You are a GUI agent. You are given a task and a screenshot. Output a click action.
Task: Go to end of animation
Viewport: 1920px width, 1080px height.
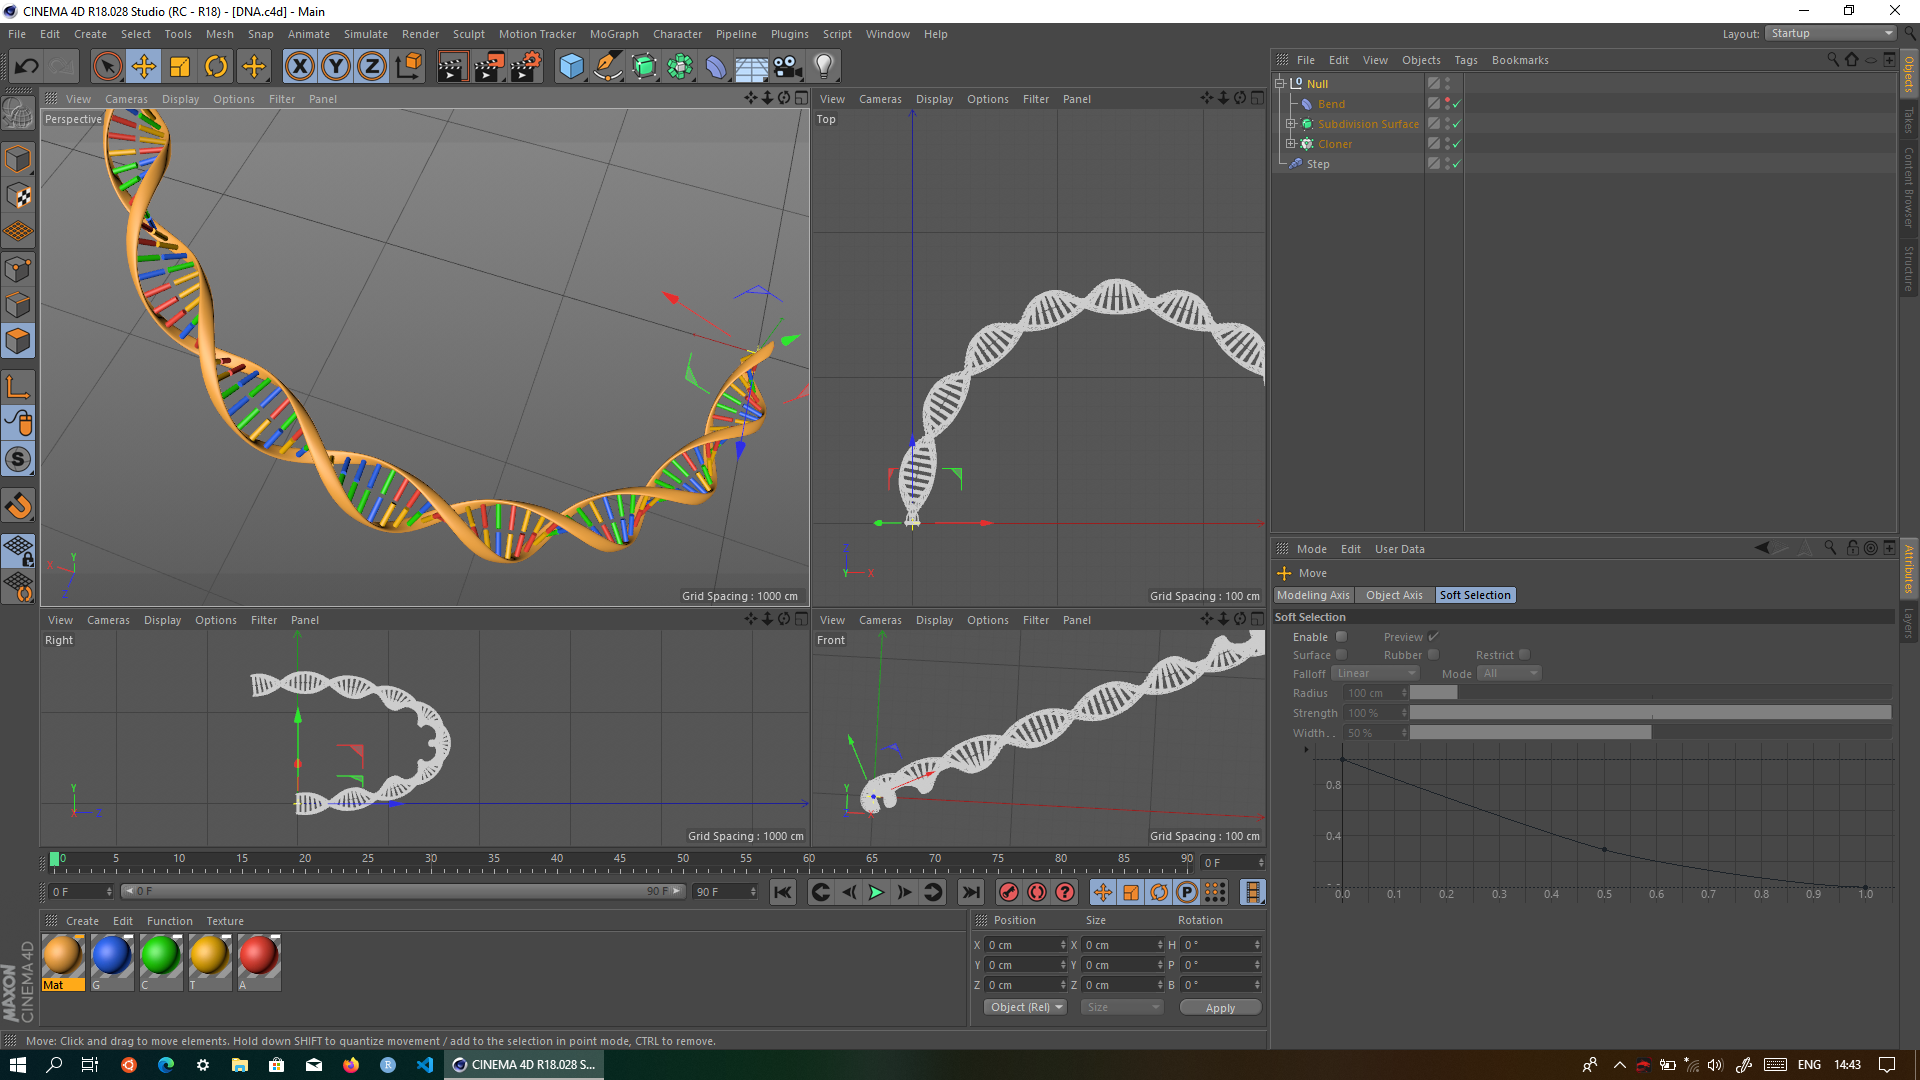(970, 892)
